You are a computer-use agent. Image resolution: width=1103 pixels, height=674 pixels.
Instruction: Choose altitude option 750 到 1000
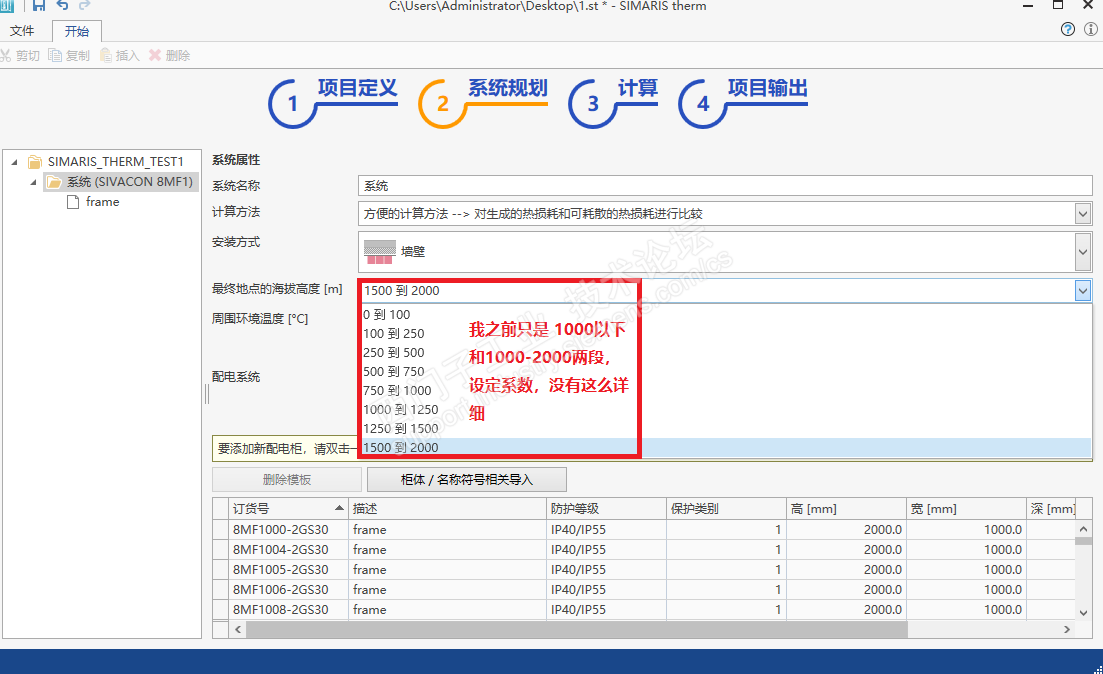click(x=397, y=390)
